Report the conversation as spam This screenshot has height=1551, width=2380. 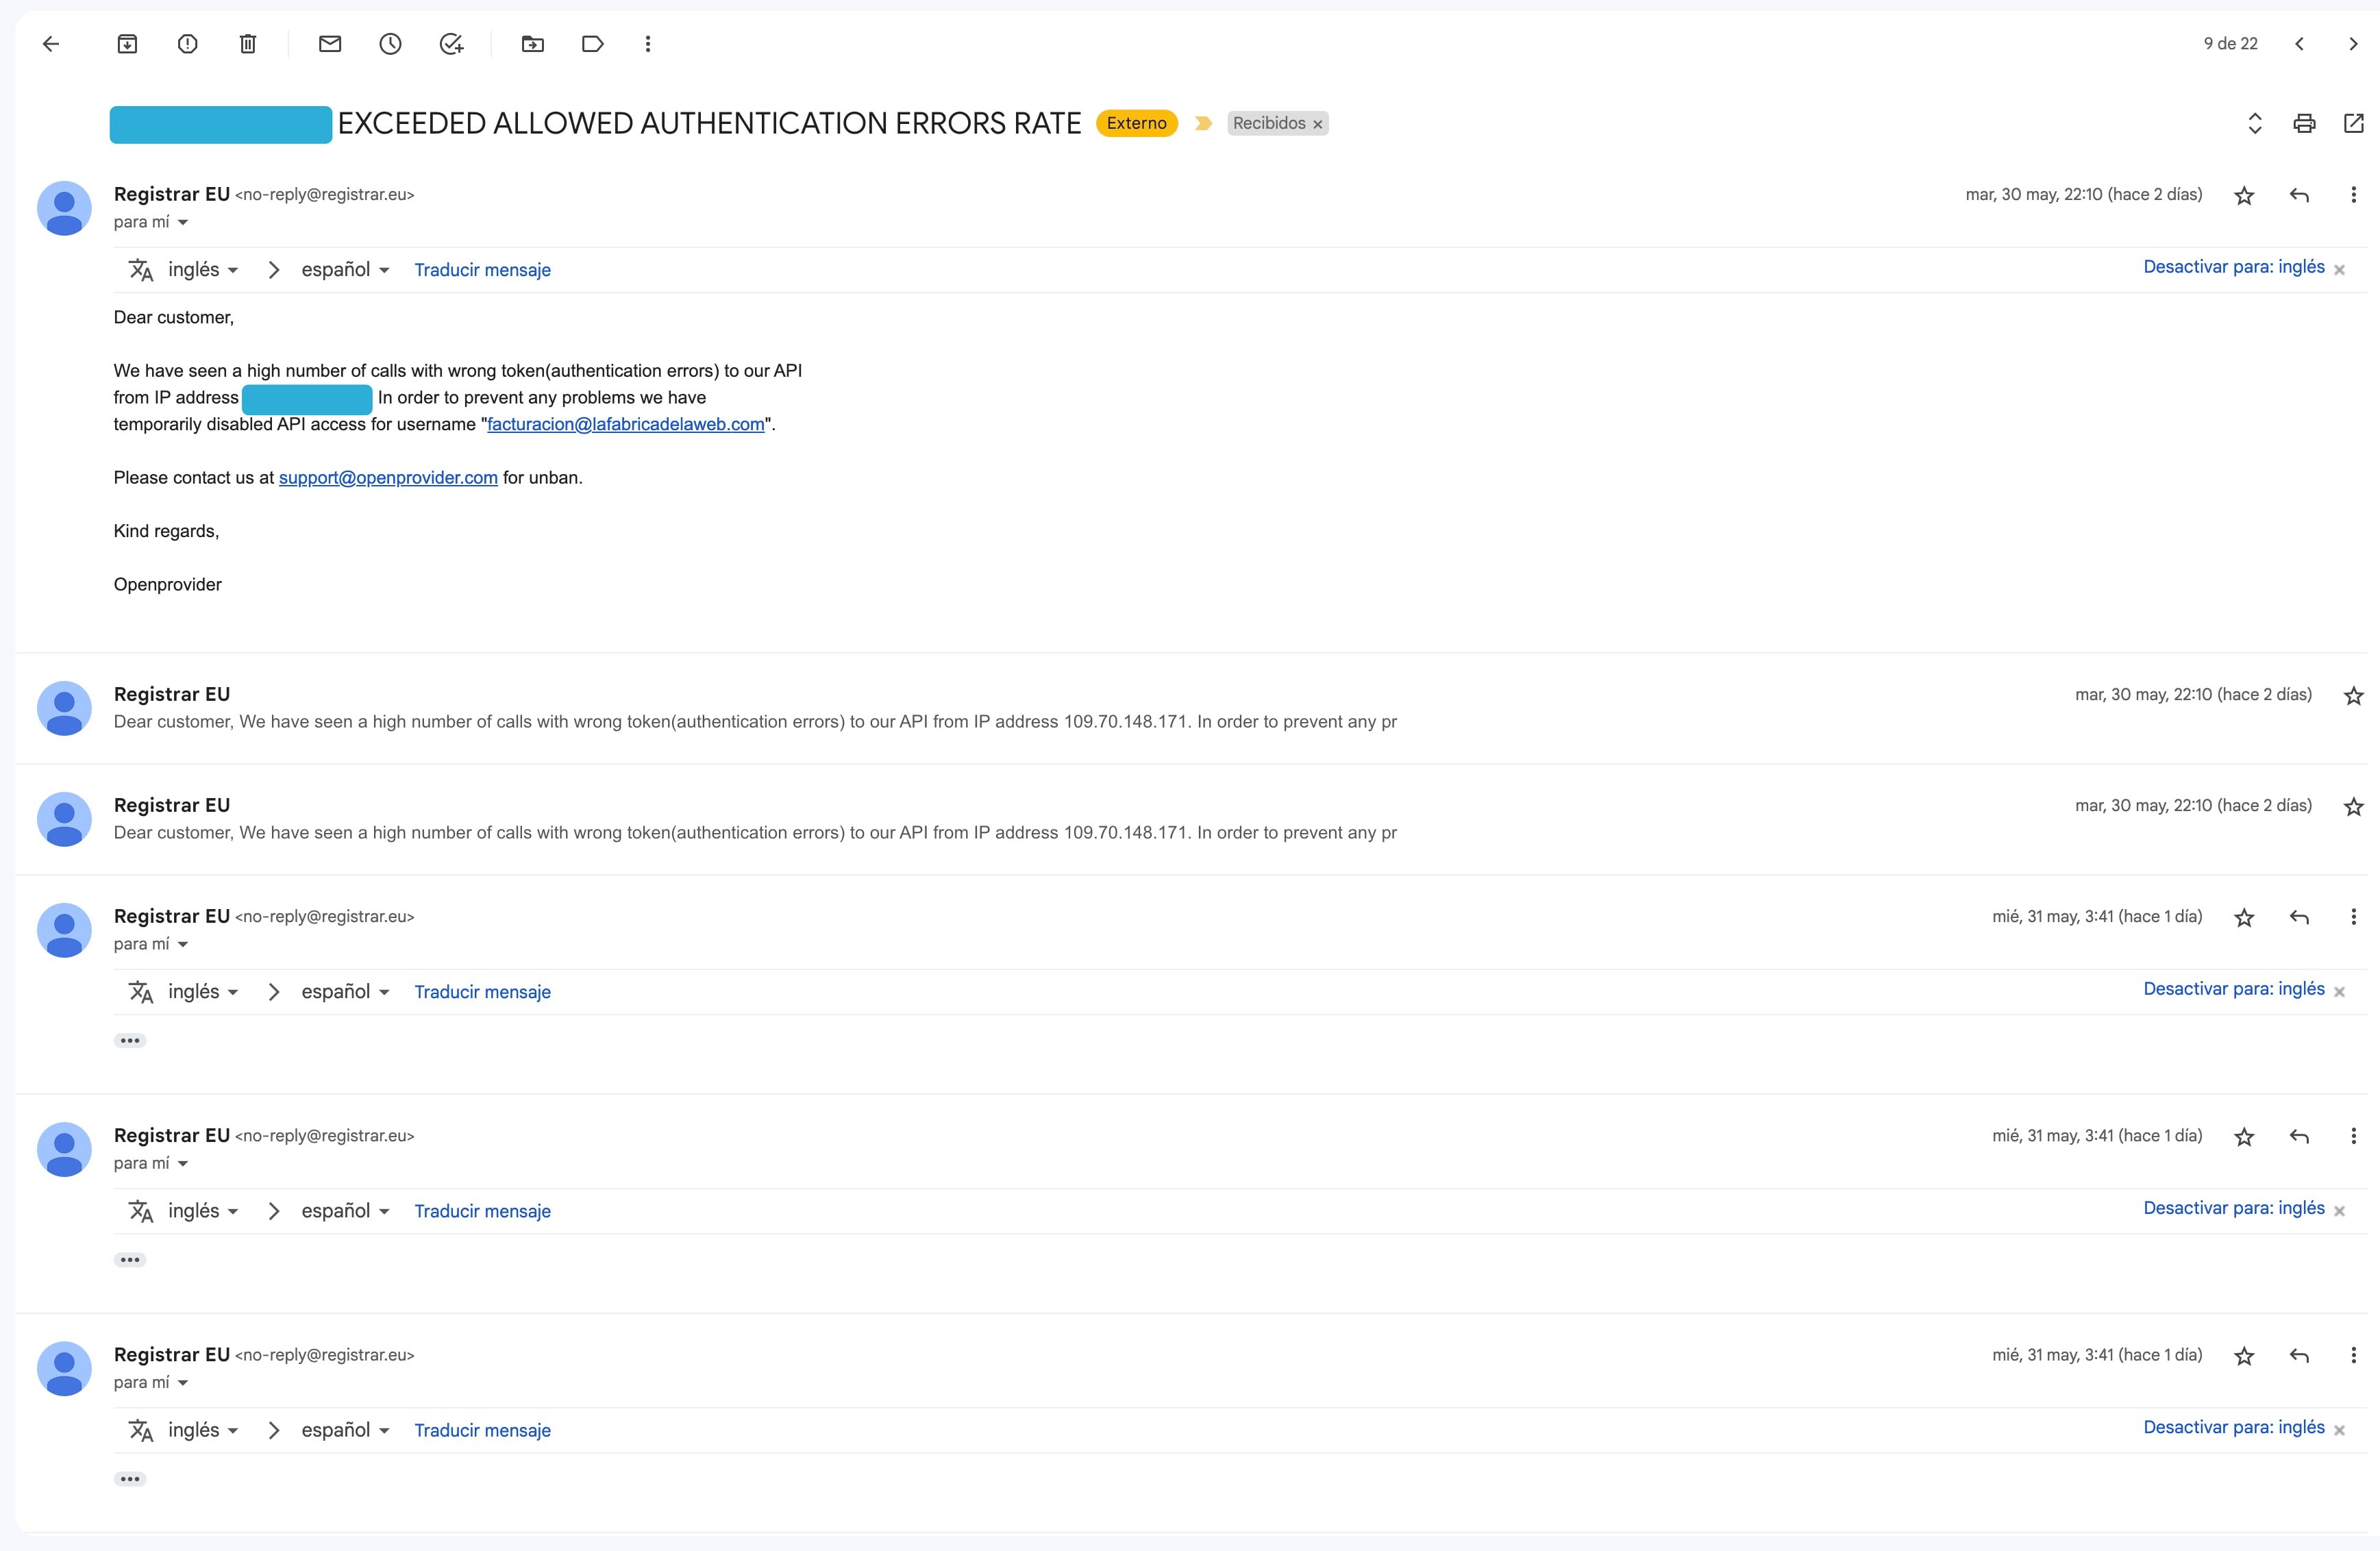point(187,43)
